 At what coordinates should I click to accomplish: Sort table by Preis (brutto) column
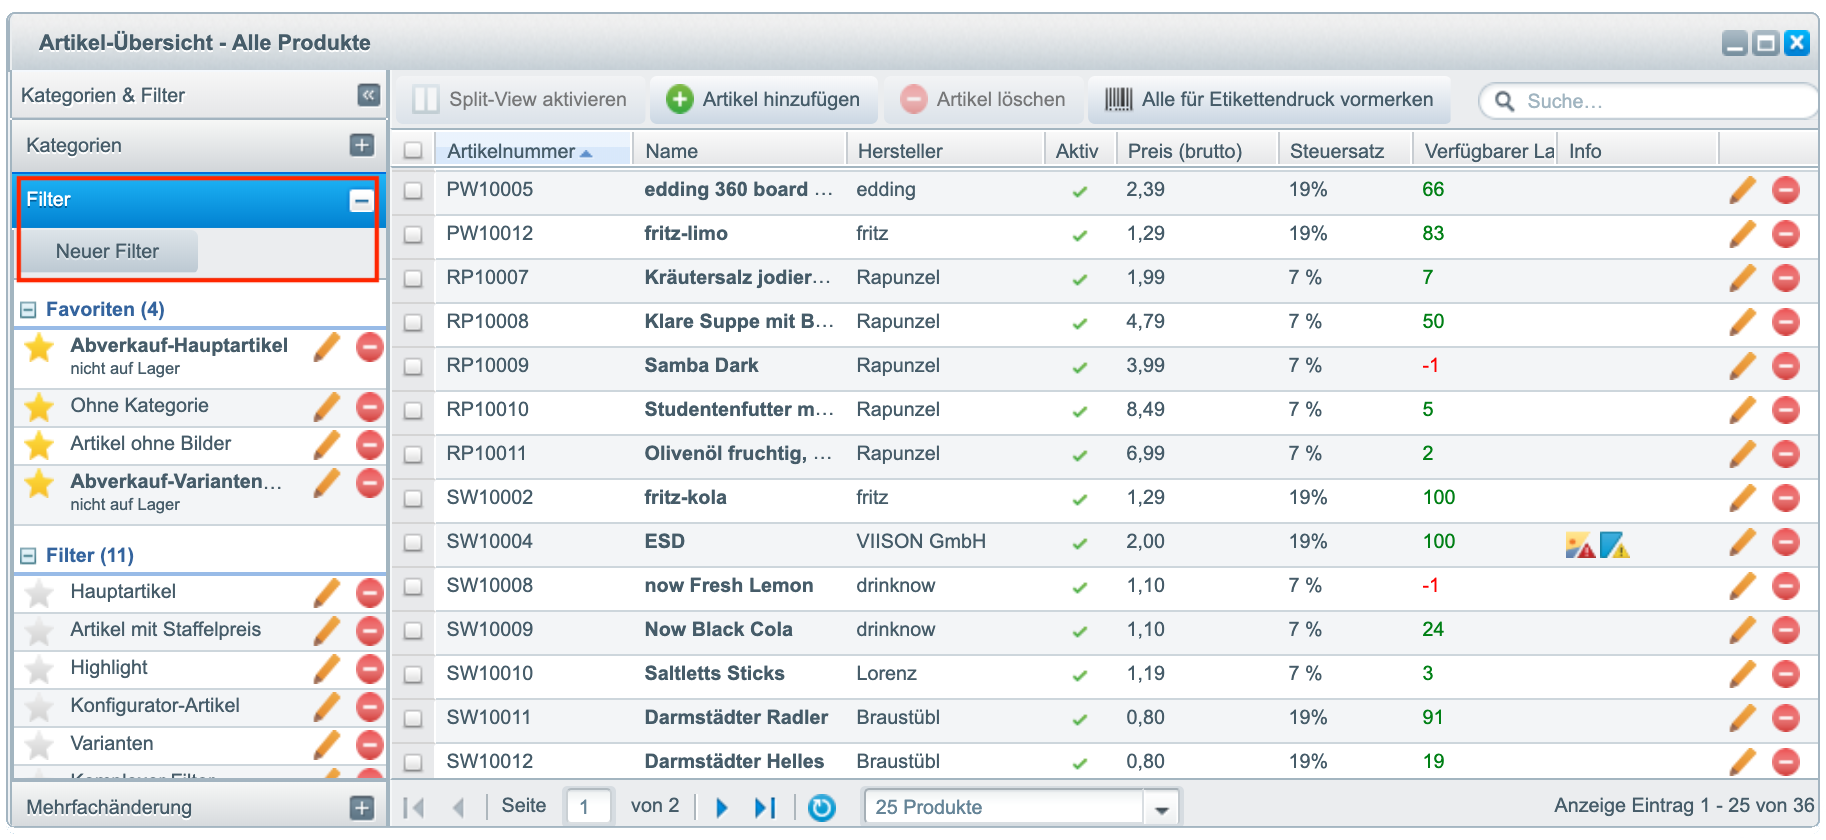tap(1185, 151)
